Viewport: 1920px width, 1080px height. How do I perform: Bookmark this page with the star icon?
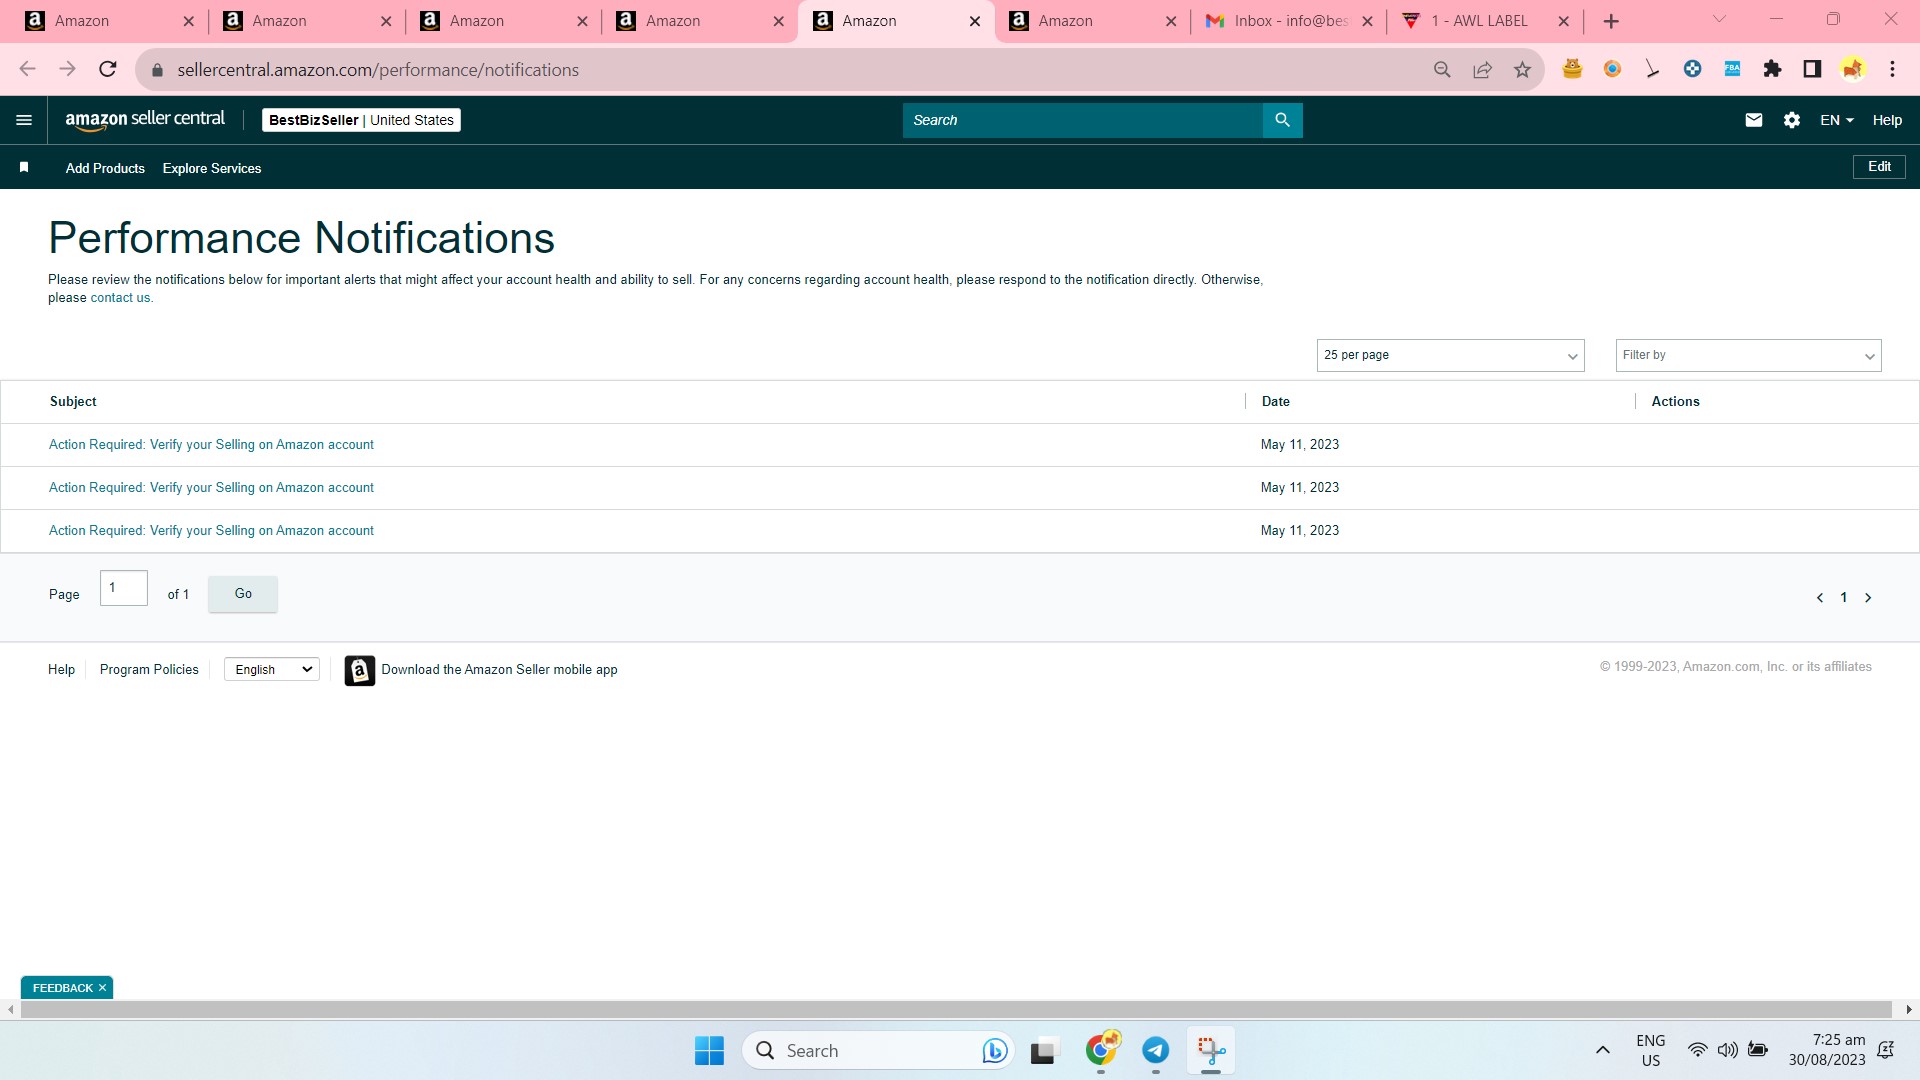click(1522, 69)
